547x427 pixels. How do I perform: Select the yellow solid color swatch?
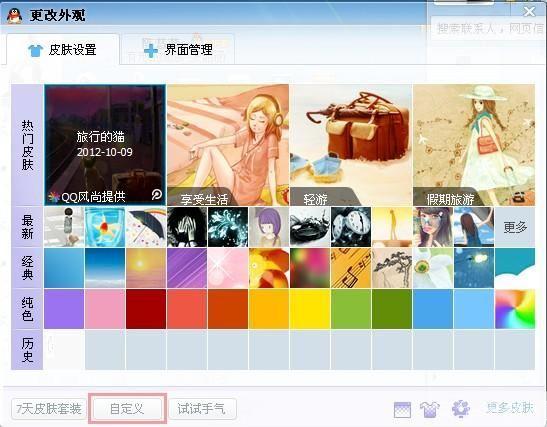click(310, 309)
